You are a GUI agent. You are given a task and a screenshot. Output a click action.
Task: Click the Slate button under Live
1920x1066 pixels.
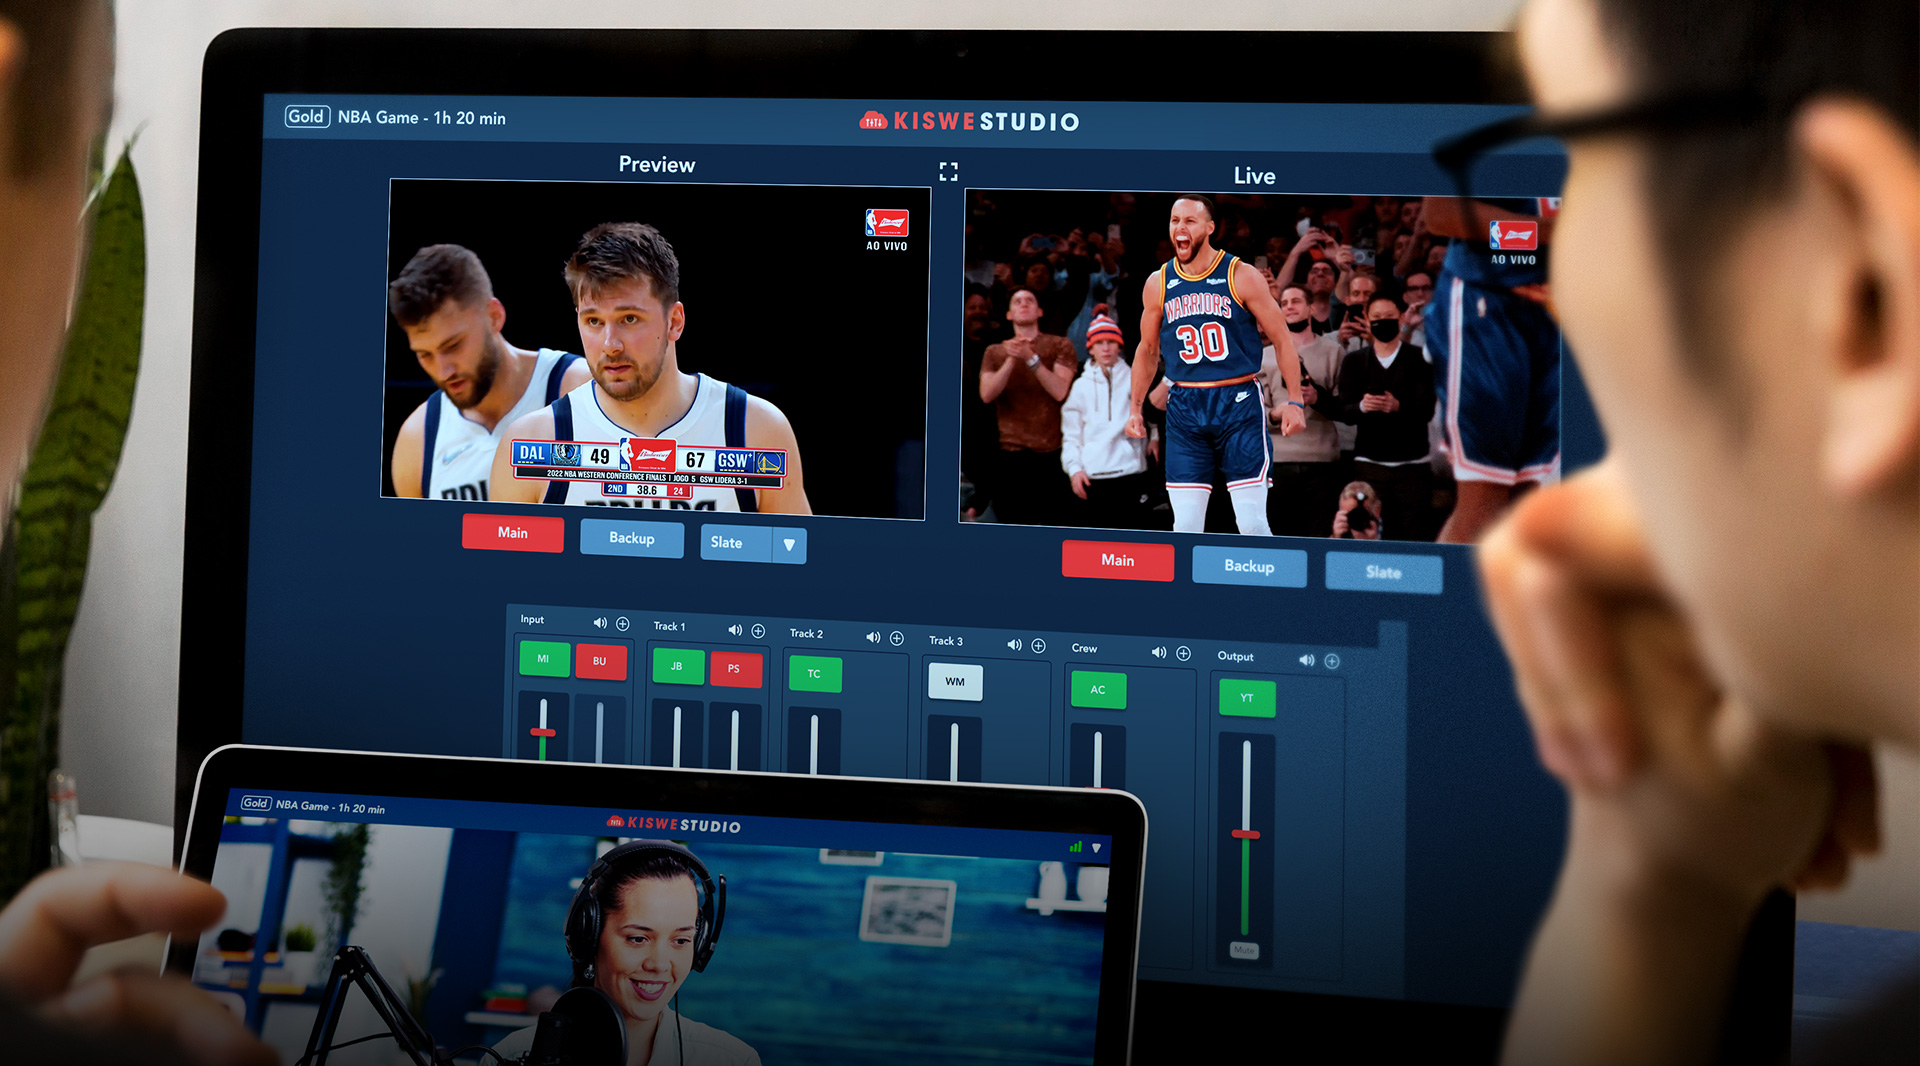tap(1384, 572)
